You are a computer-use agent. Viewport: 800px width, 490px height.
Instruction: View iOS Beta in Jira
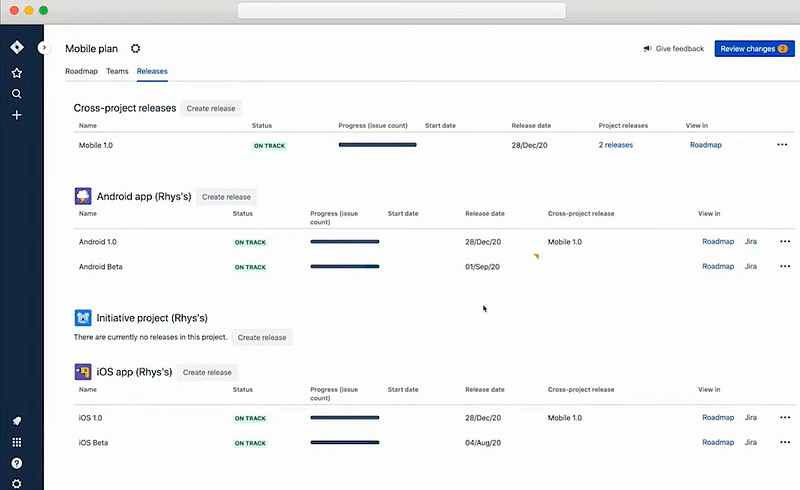pos(751,443)
